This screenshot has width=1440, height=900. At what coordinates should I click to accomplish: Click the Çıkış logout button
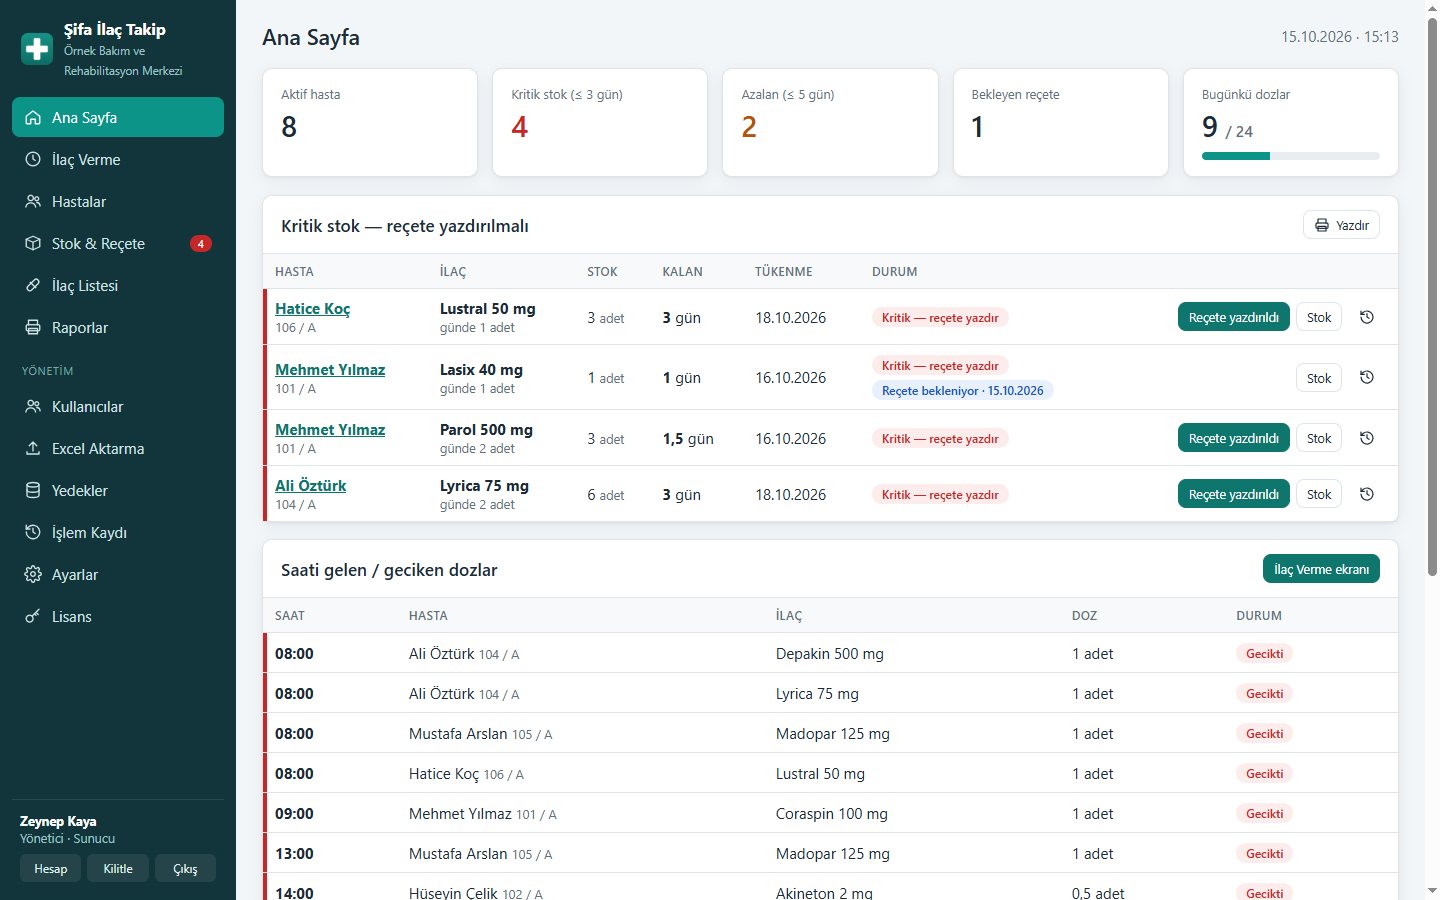coord(185,868)
